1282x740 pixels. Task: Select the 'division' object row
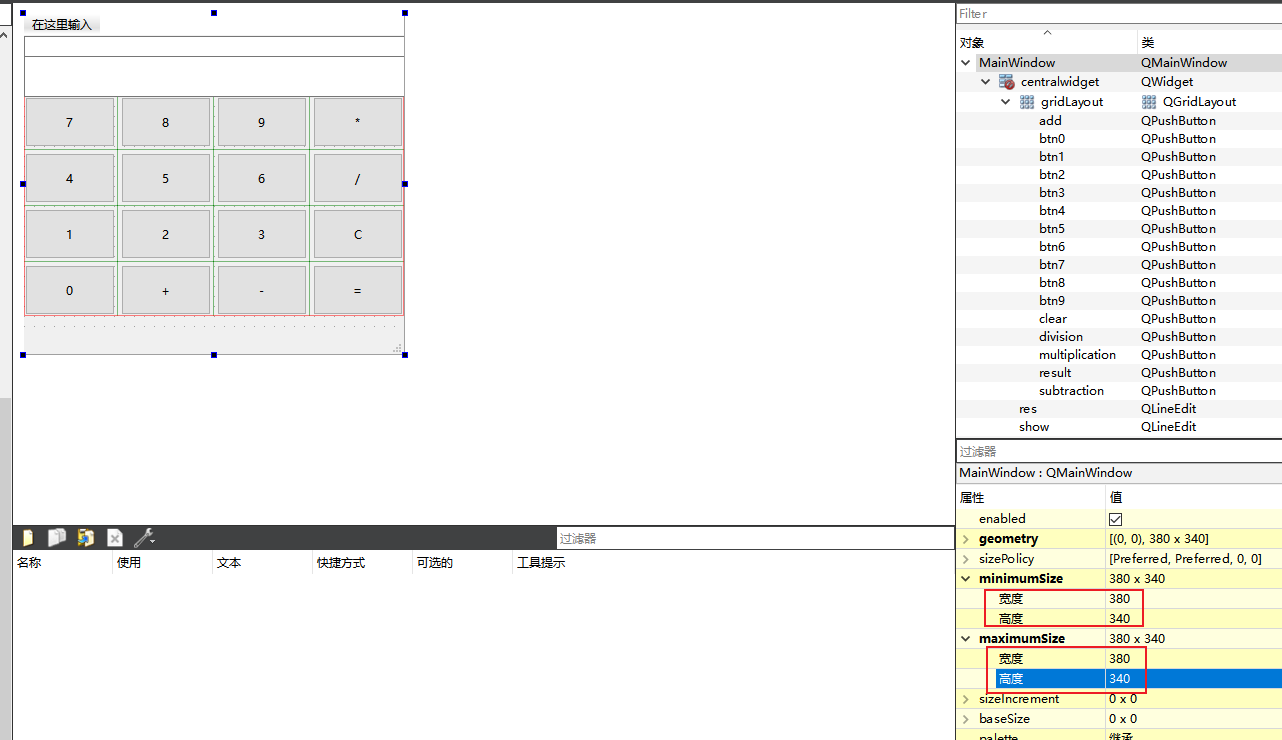click(1118, 337)
